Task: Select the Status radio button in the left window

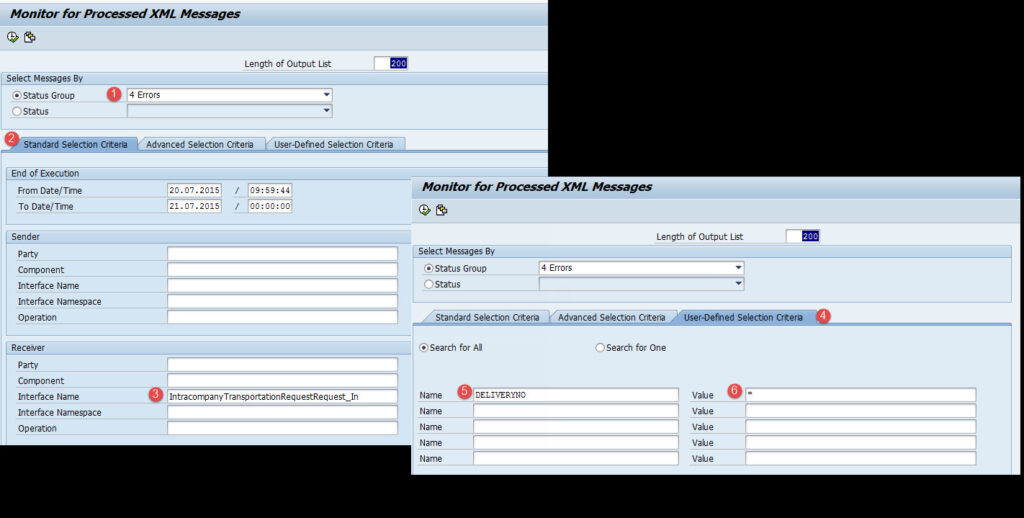Action: (x=17, y=111)
